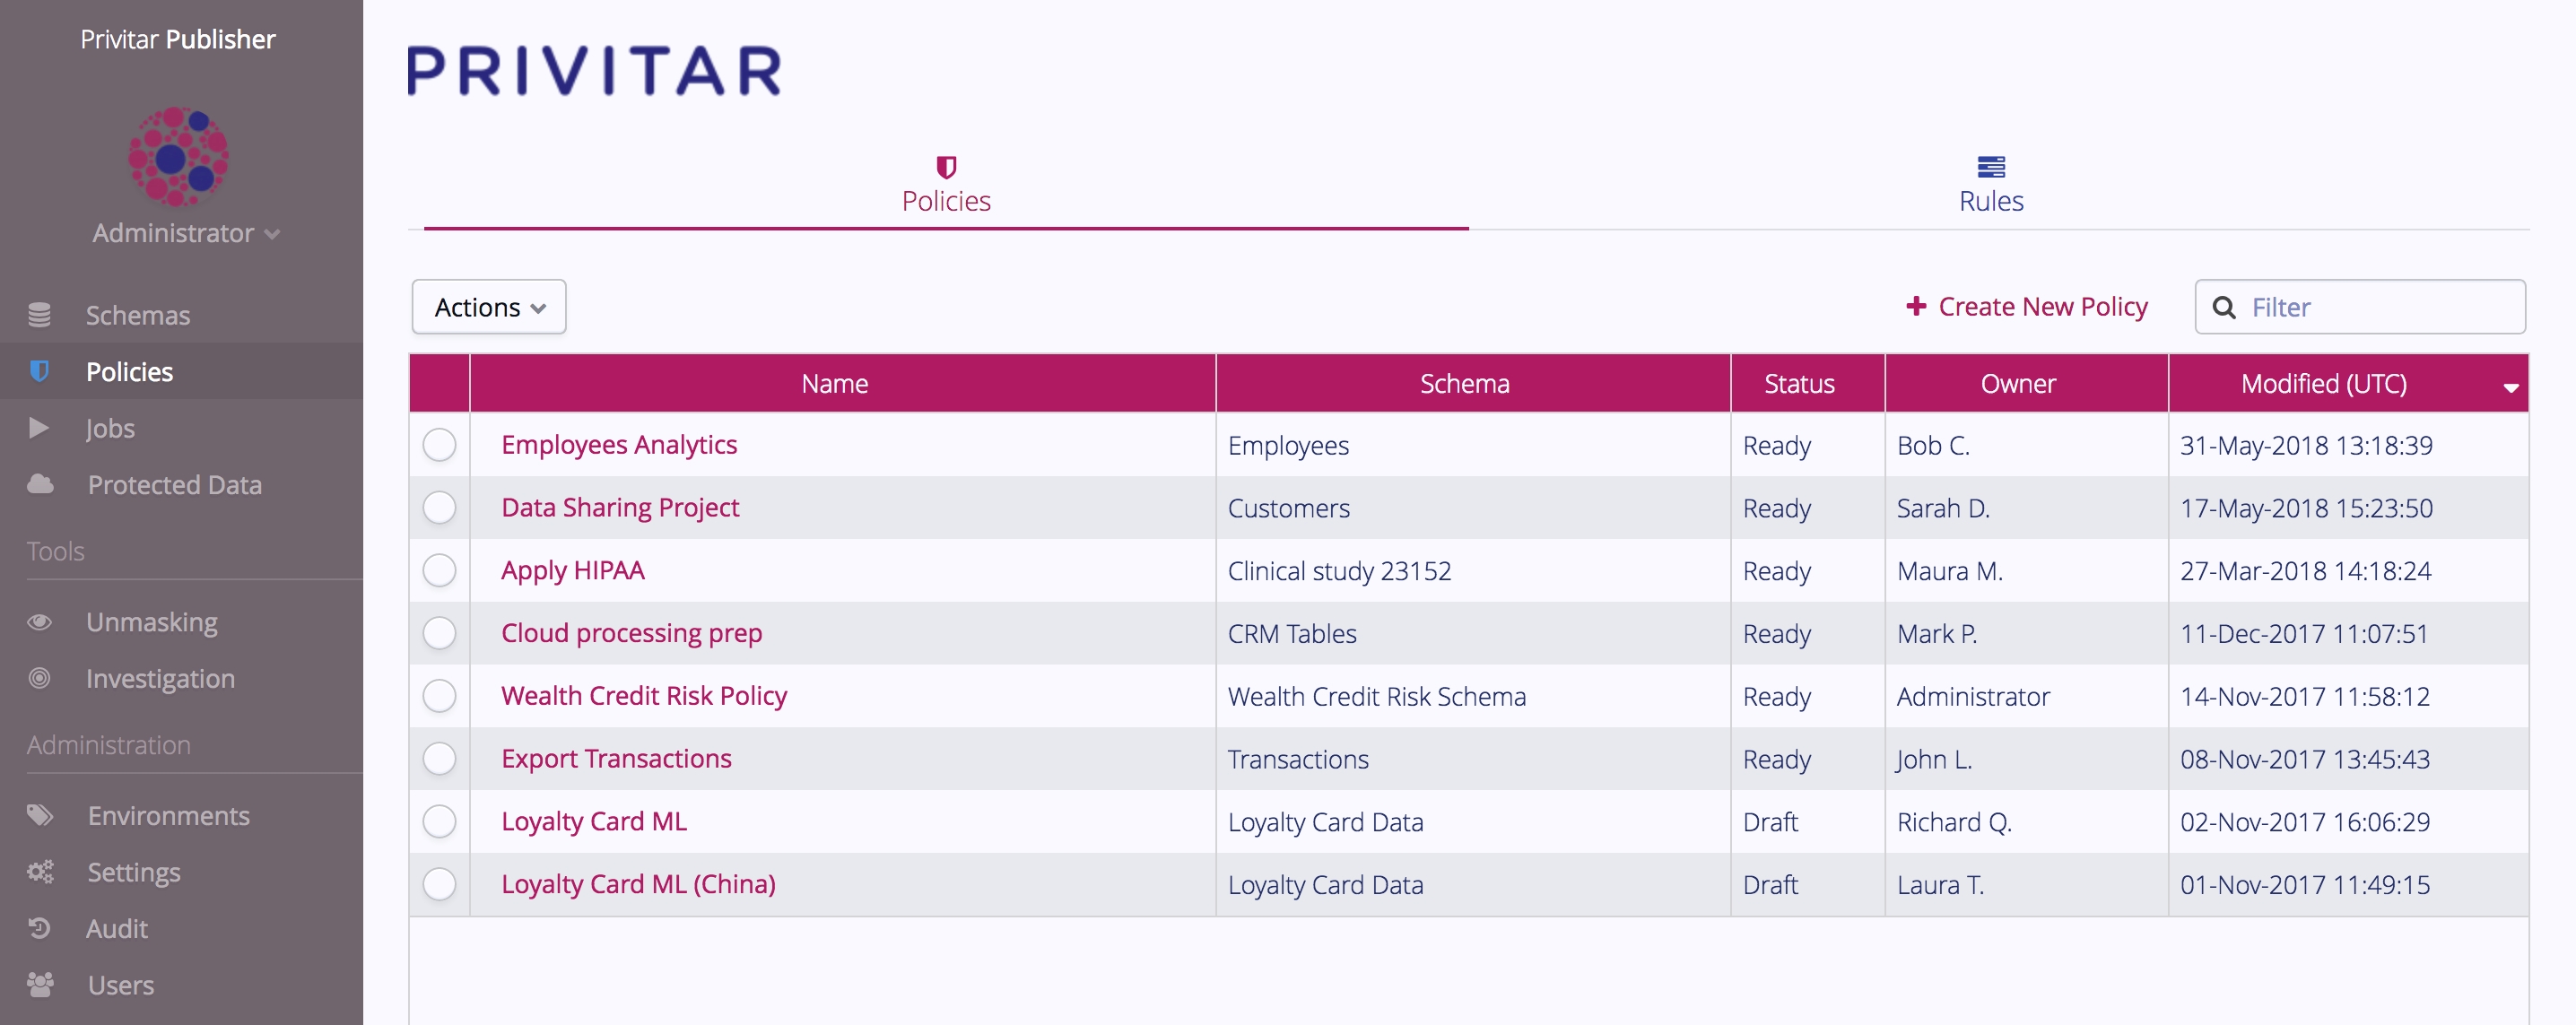Open Protected Data in the sidebar

tap(175, 484)
